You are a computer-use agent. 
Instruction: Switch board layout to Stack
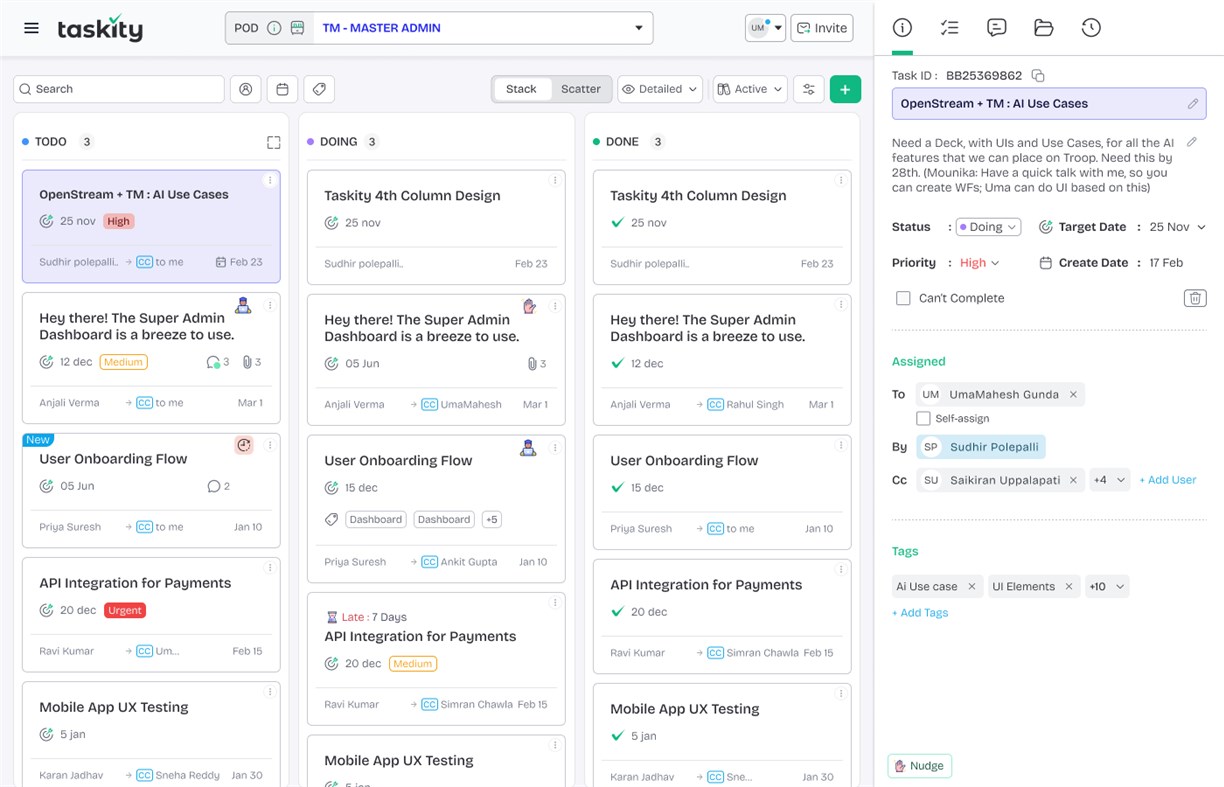(521, 89)
